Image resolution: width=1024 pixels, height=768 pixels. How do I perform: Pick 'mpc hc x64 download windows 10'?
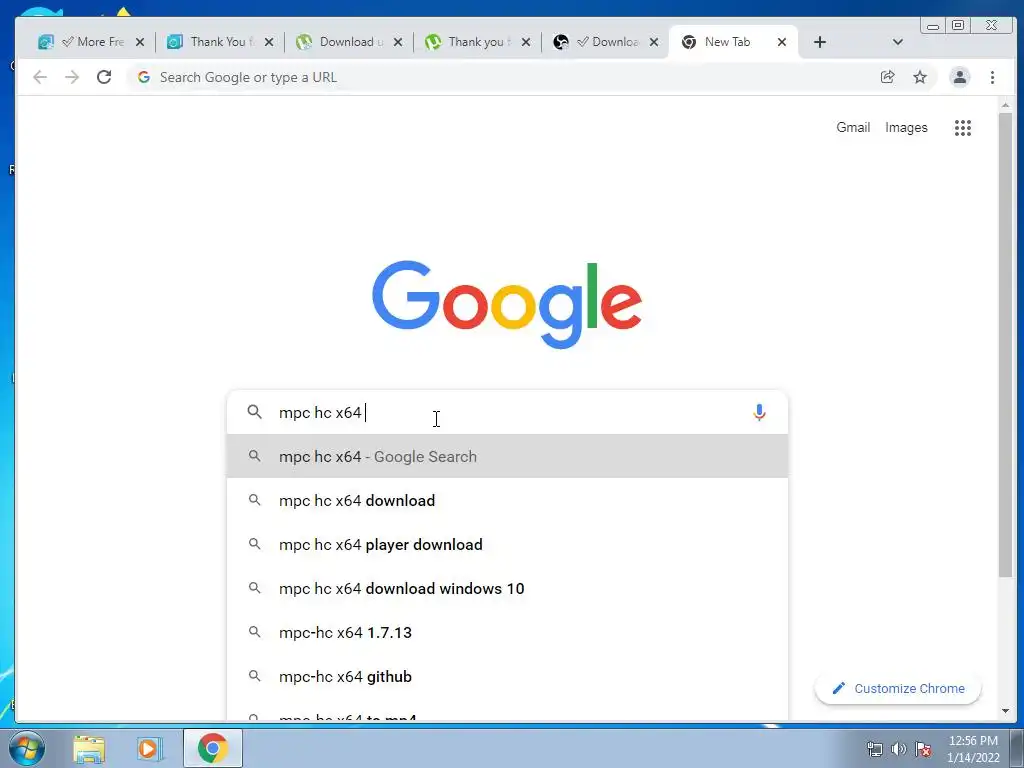click(507, 588)
